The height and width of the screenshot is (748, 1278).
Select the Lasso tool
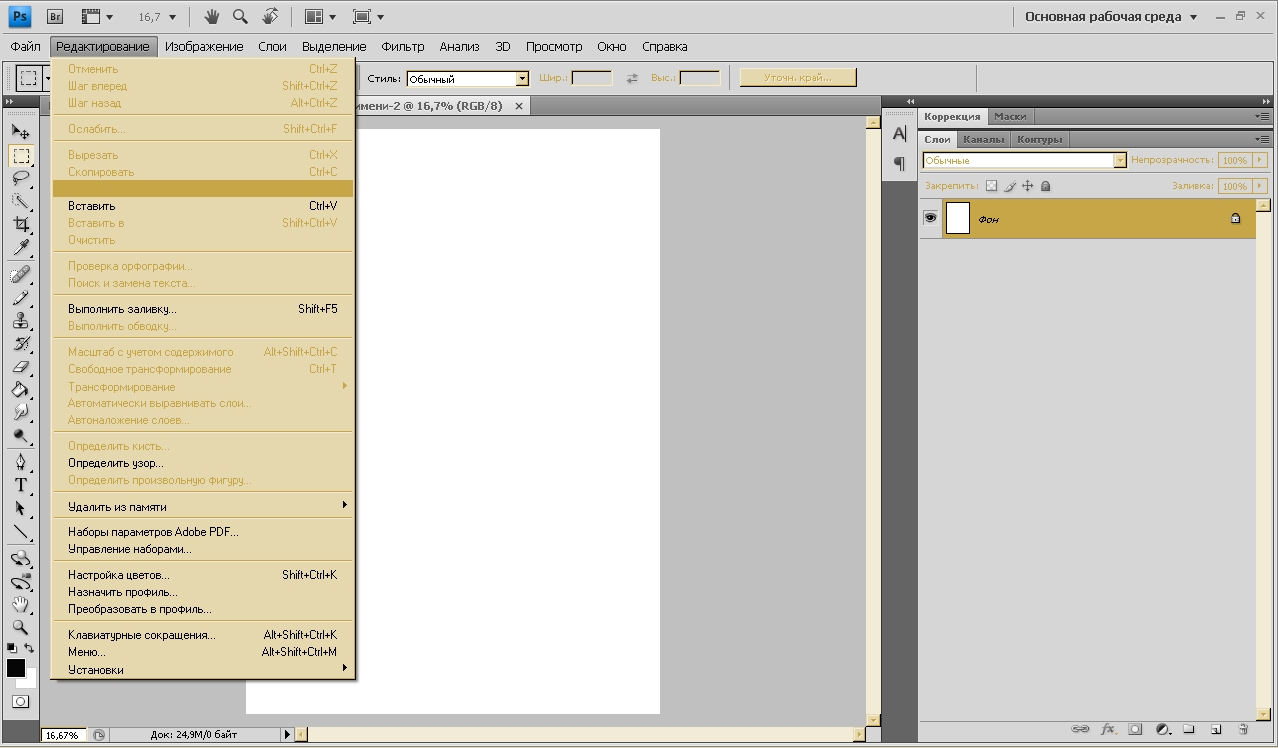tap(20, 179)
